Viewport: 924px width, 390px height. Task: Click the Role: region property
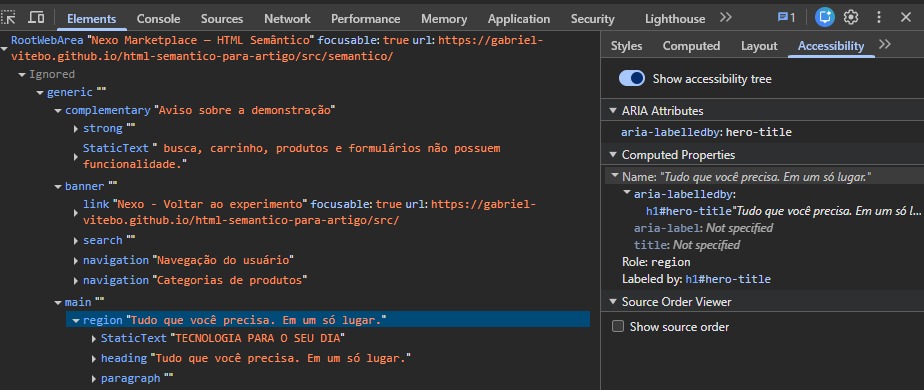click(x=656, y=262)
